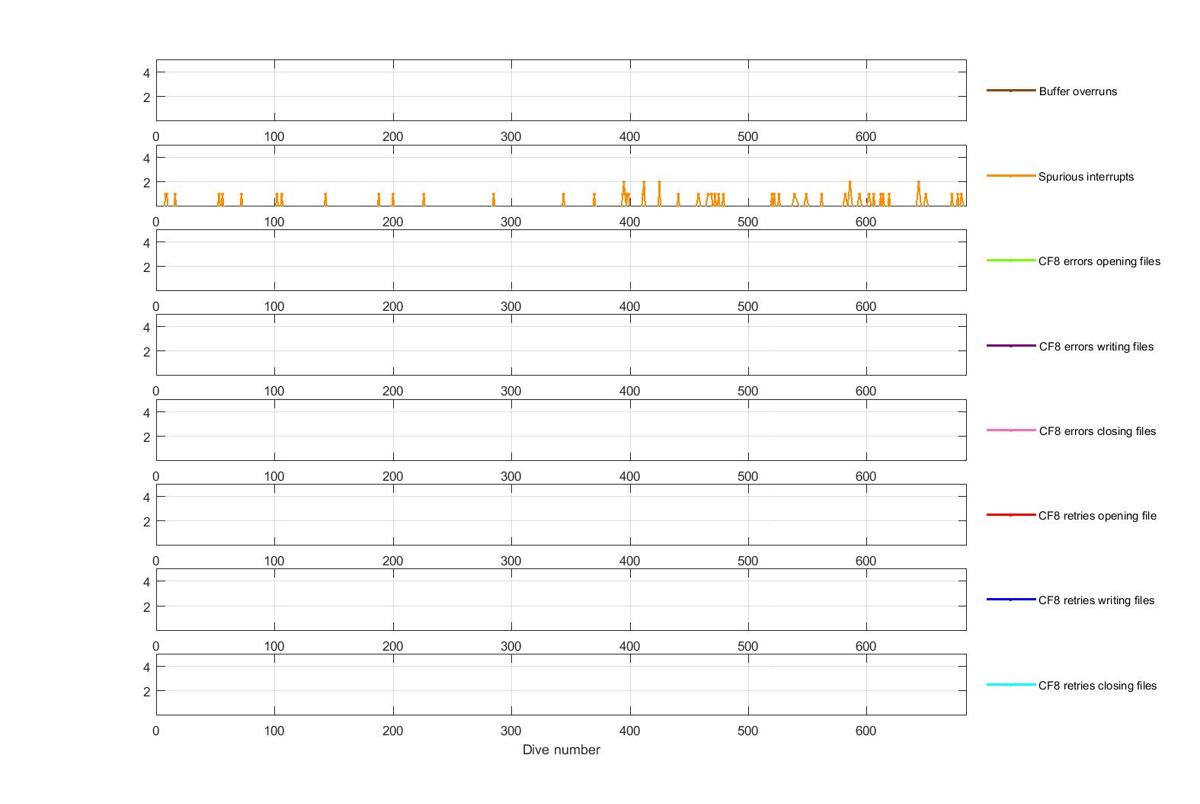Select the cyan CF8 retries closing legend line
Screen dimensions: 1200x804
(x=1011, y=685)
